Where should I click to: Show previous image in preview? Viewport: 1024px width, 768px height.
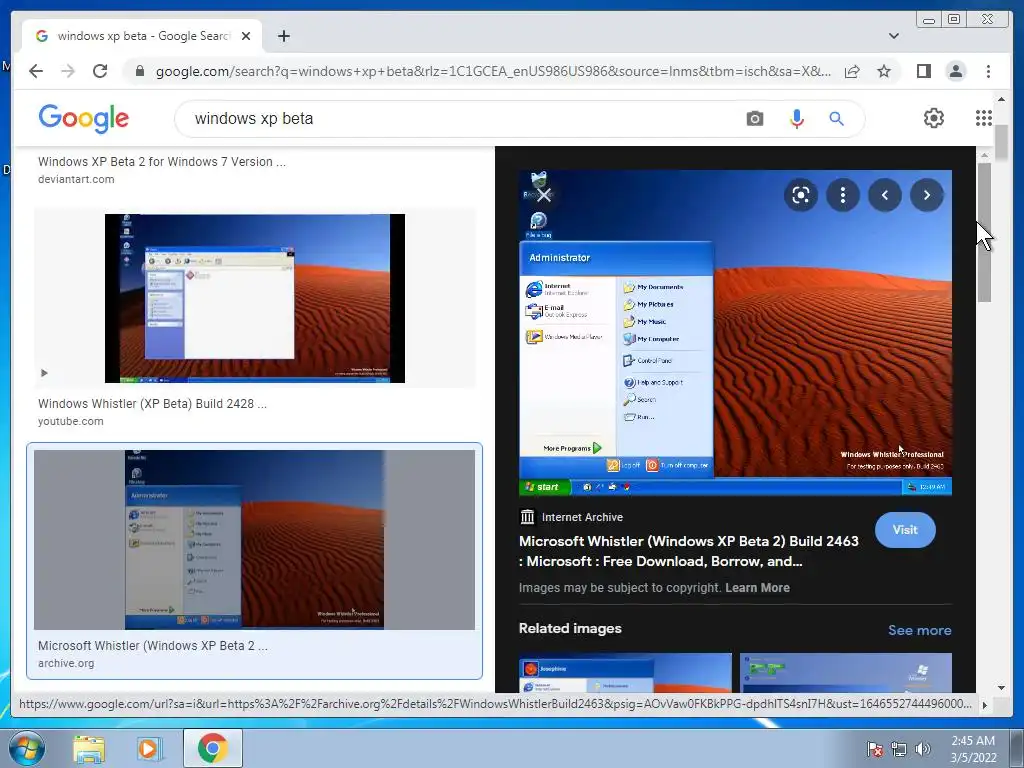click(885, 195)
